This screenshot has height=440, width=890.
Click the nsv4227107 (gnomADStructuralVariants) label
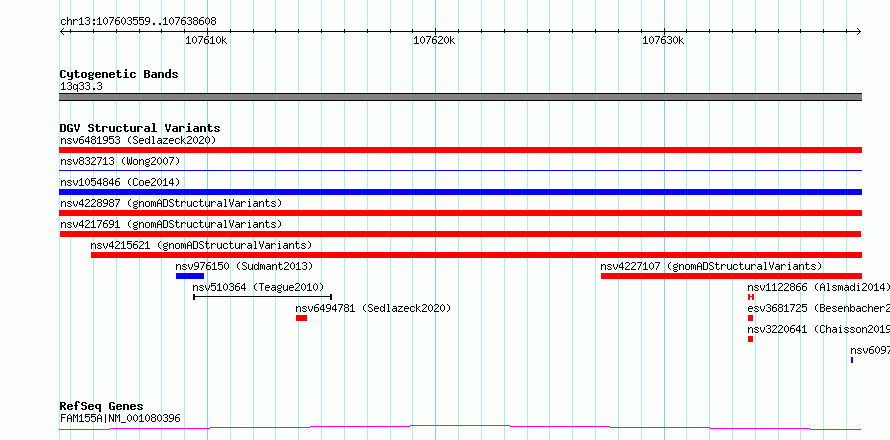[x=711, y=266]
